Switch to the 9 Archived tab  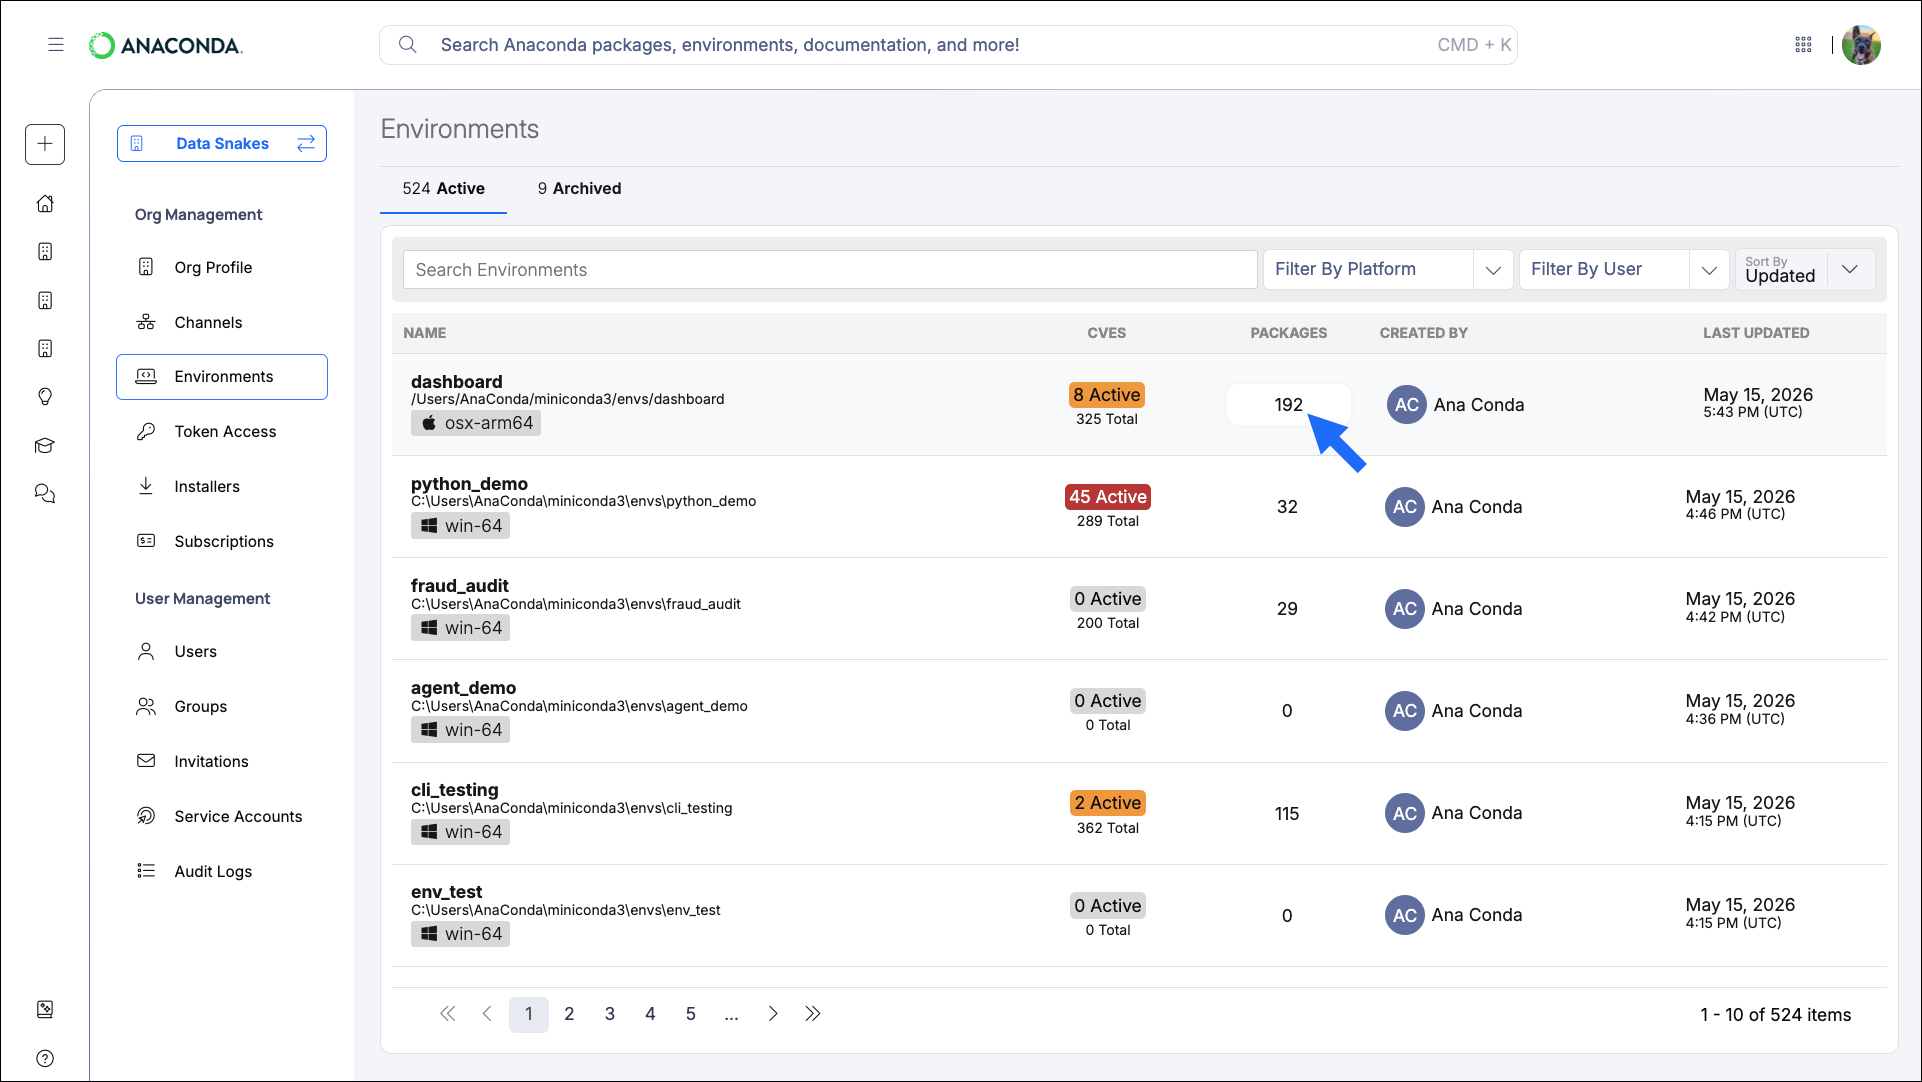coord(579,188)
